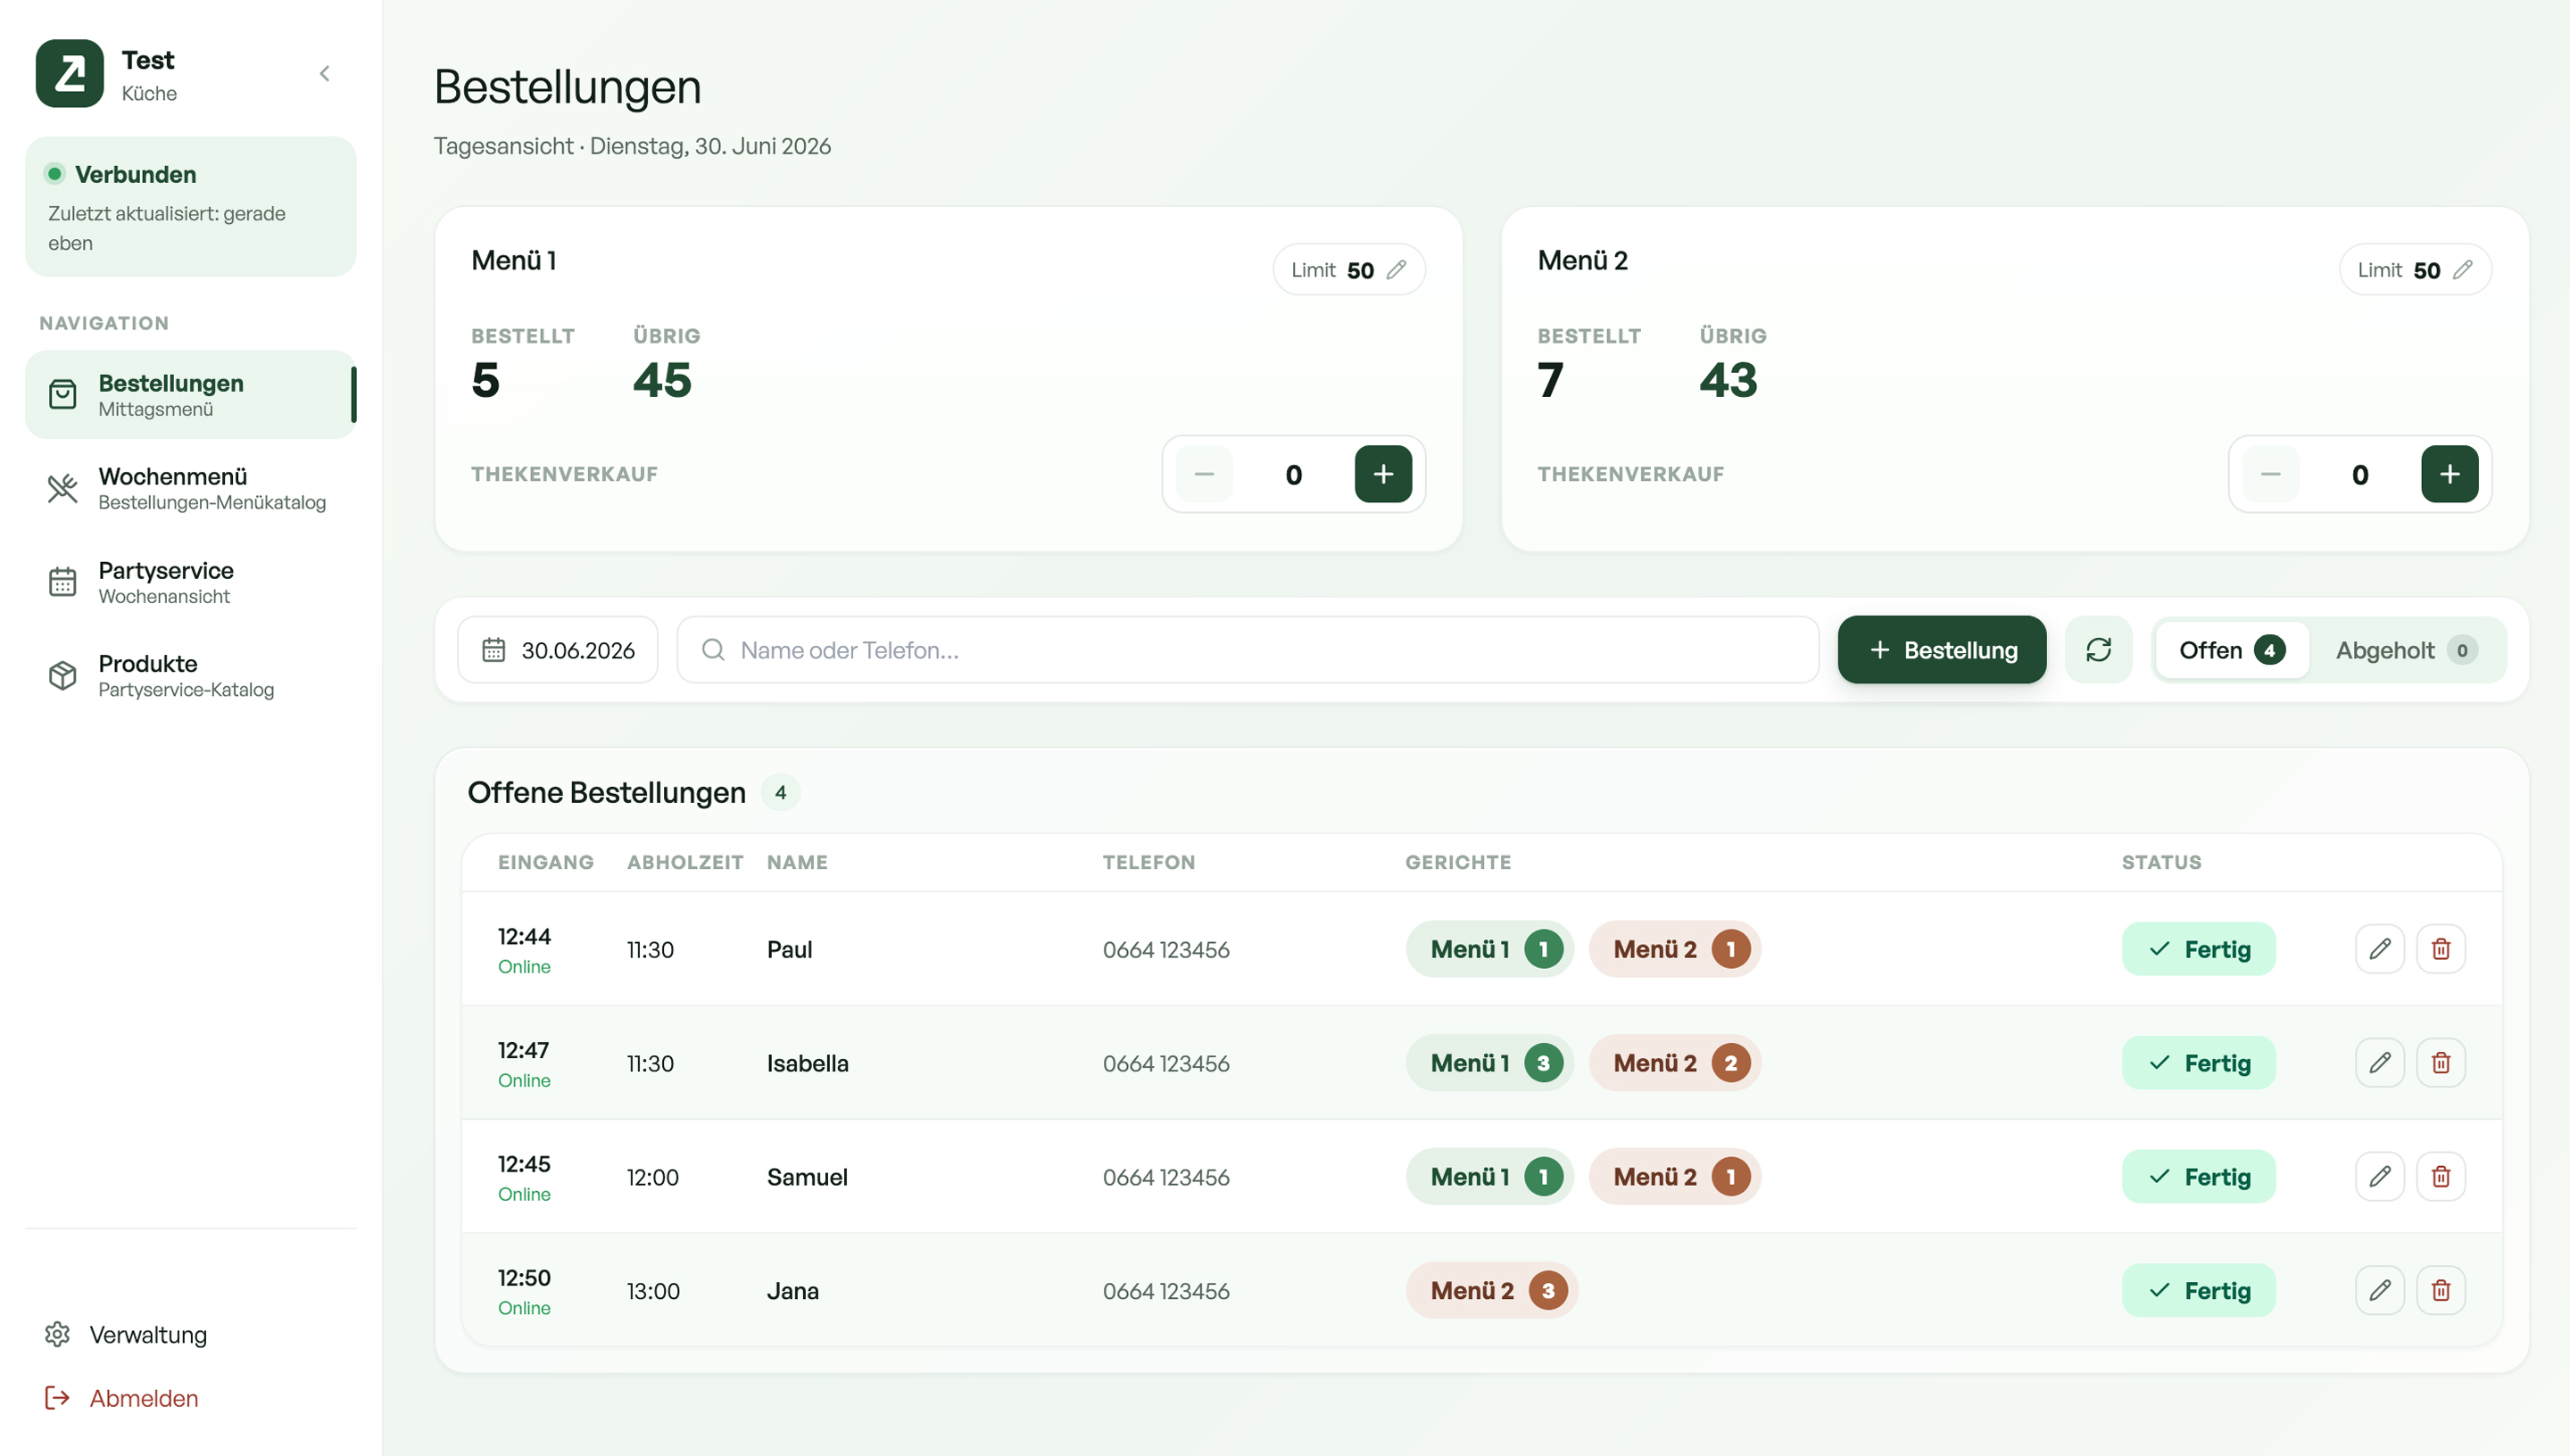Viewport: 2570px width, 1456px height.
Task: Click Samuel's pickup time 12:00
Action: coord(652,1178)
